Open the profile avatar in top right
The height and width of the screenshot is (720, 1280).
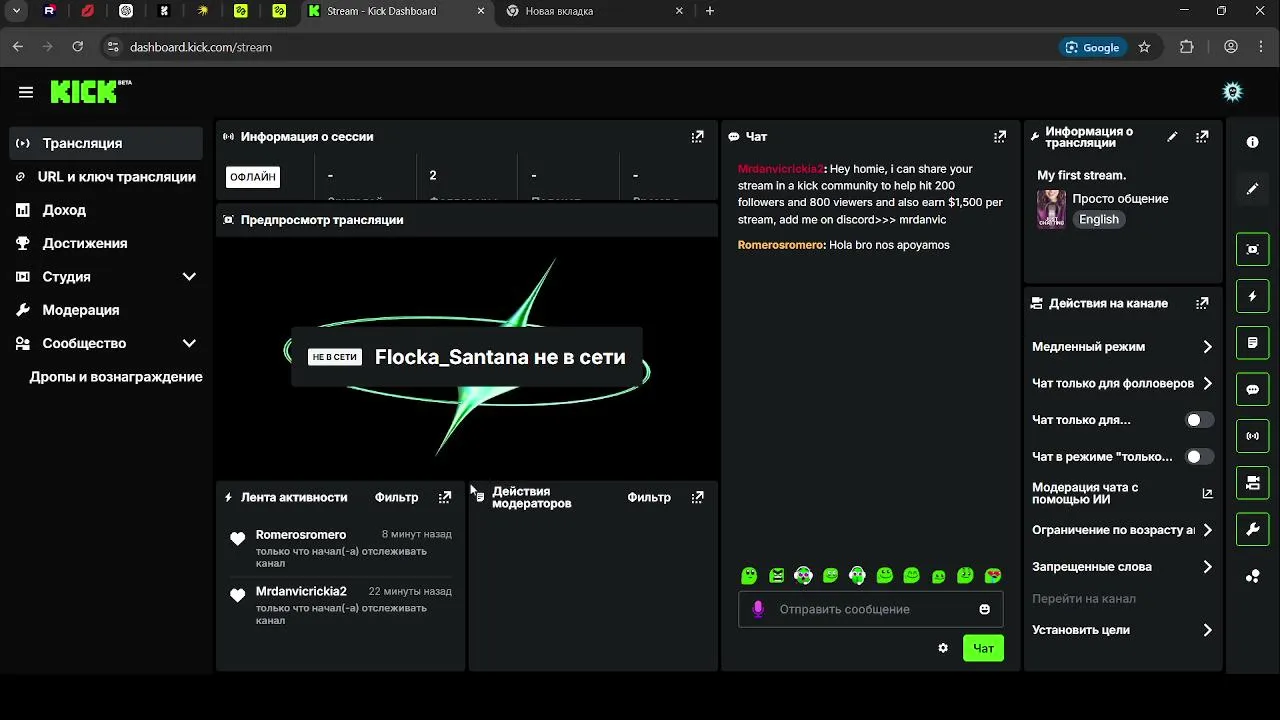[1233, 92]
